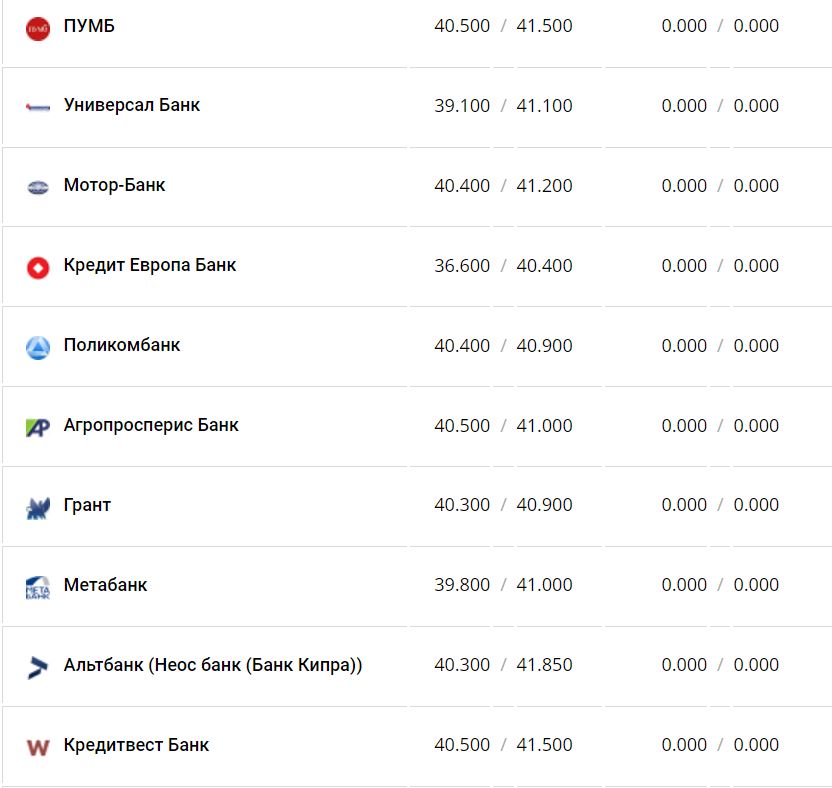Image resolution: width=832 pixels, height=788 pixels.
Task: Click the ПУМБ bank logo icon
Action: [x=38, y=28]
